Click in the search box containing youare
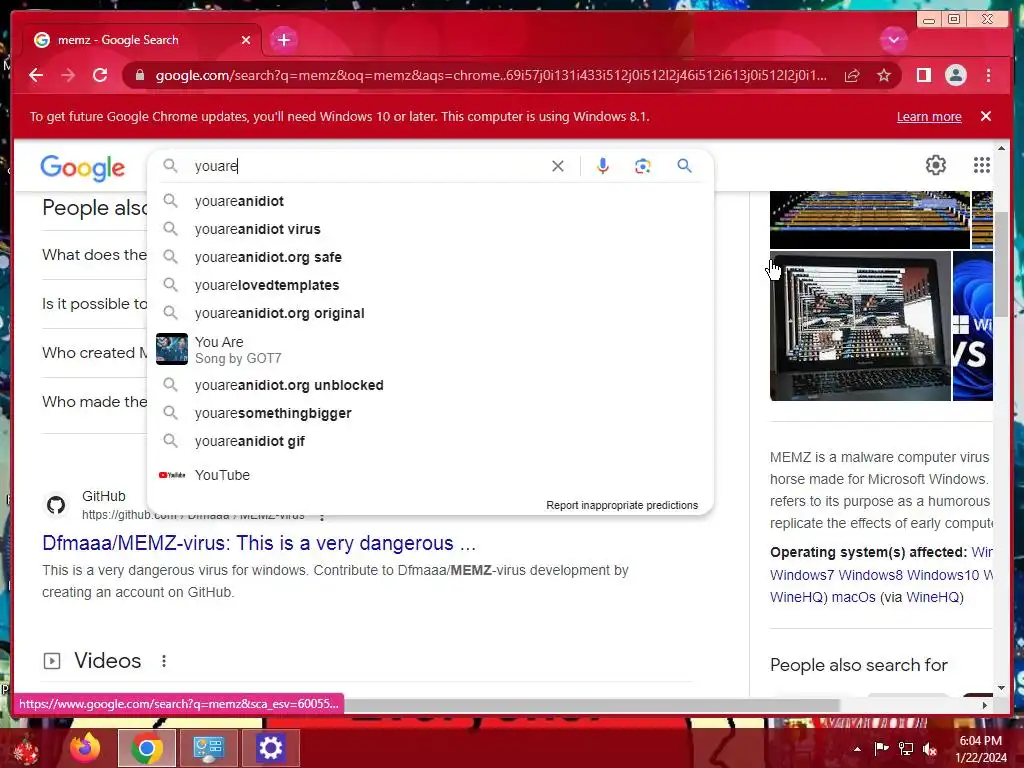This screenshot has width=1024, height=768. click(369, 166)
